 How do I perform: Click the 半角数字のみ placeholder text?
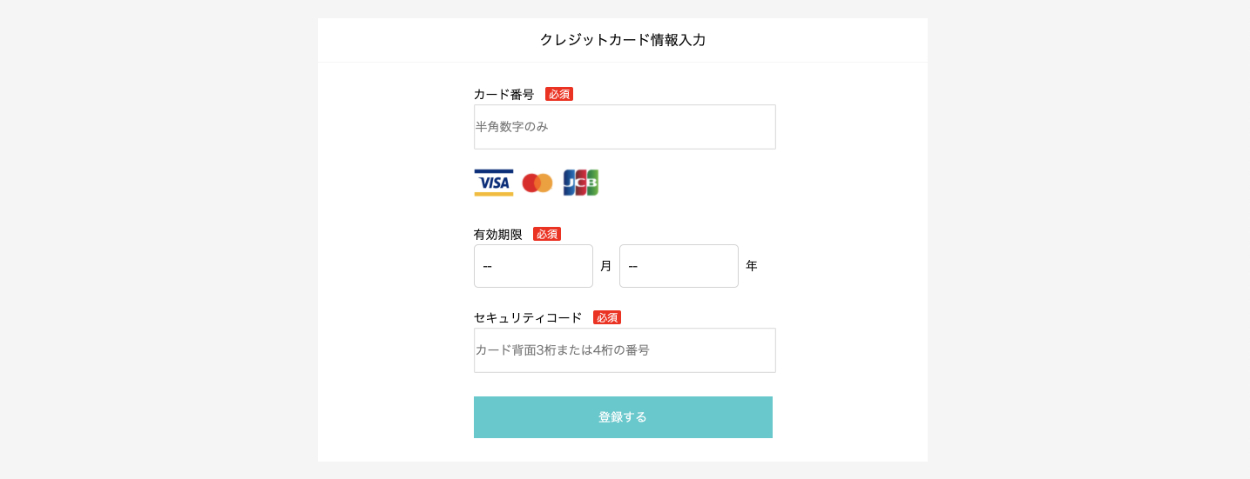tap(512, 127)
